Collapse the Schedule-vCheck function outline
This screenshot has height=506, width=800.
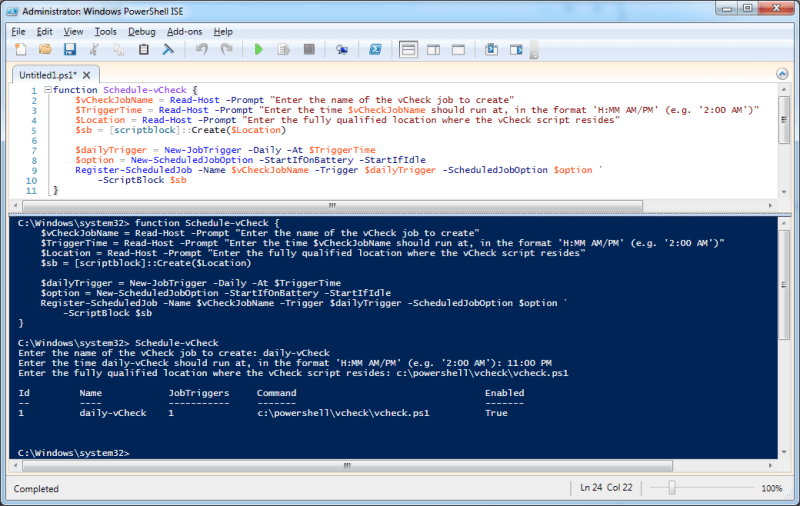click(x=47, y=90)
